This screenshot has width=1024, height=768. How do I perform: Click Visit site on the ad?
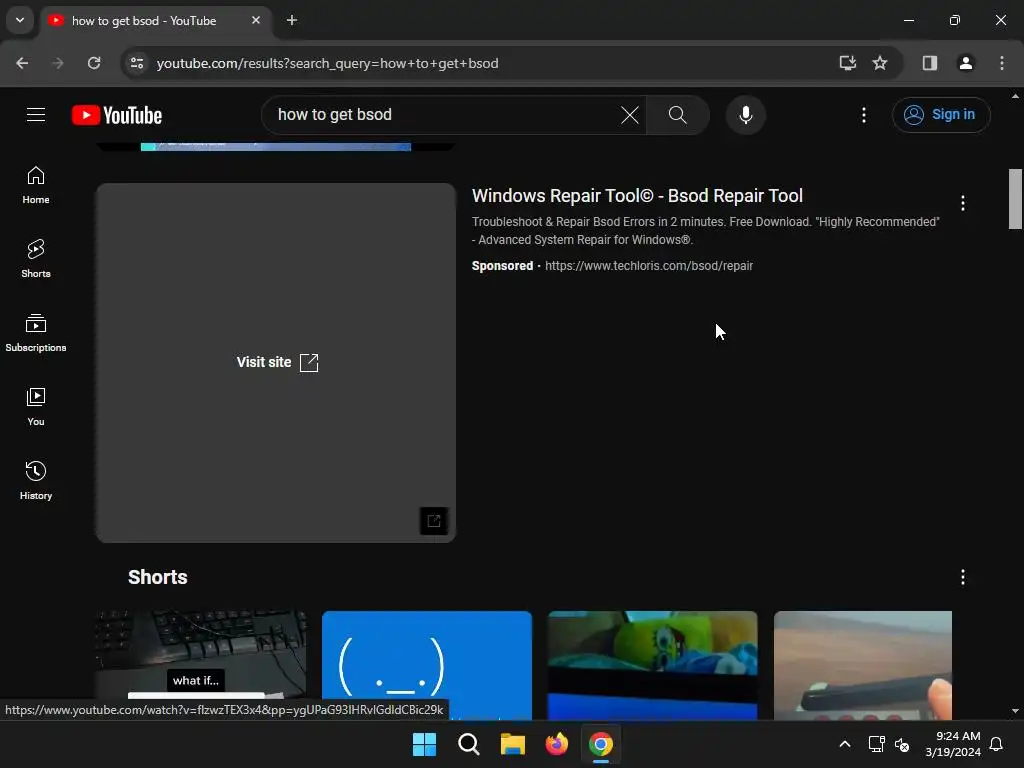(x=277, y=362)
